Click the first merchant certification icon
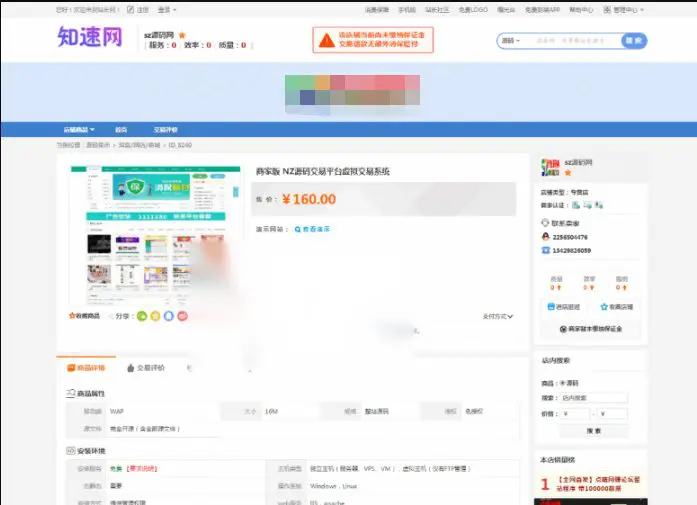The height and width of the screenshot is (505, 697). [x=576, y=205]
